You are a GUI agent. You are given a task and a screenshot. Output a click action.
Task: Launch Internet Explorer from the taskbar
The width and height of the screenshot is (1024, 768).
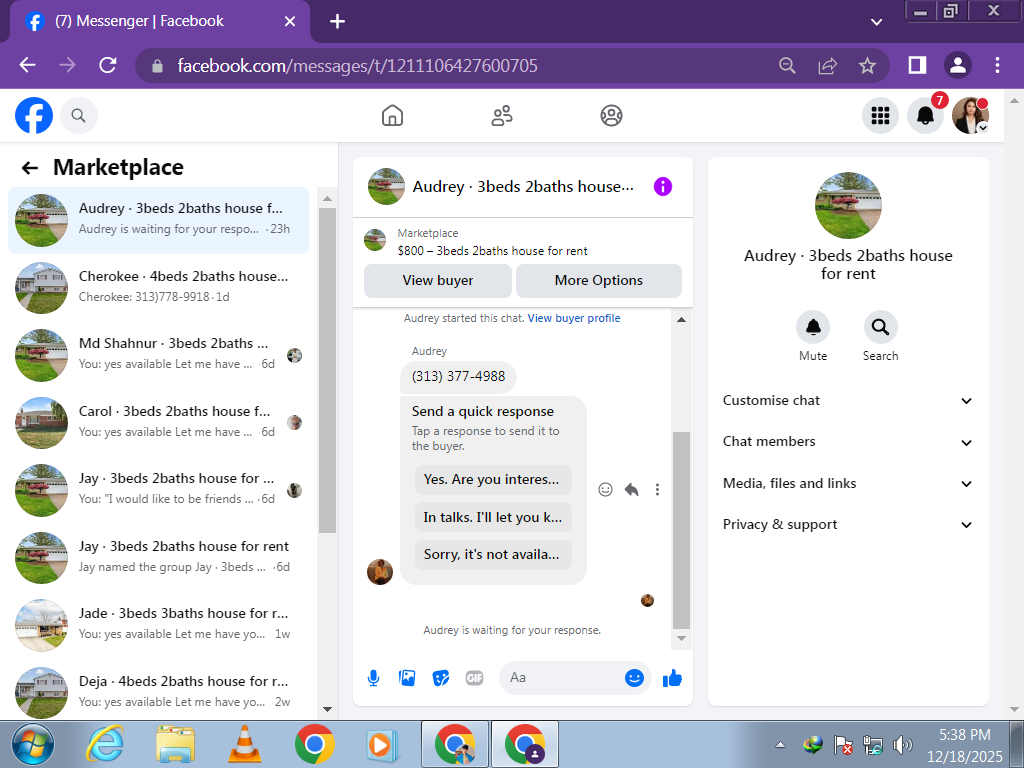(105, 744)
